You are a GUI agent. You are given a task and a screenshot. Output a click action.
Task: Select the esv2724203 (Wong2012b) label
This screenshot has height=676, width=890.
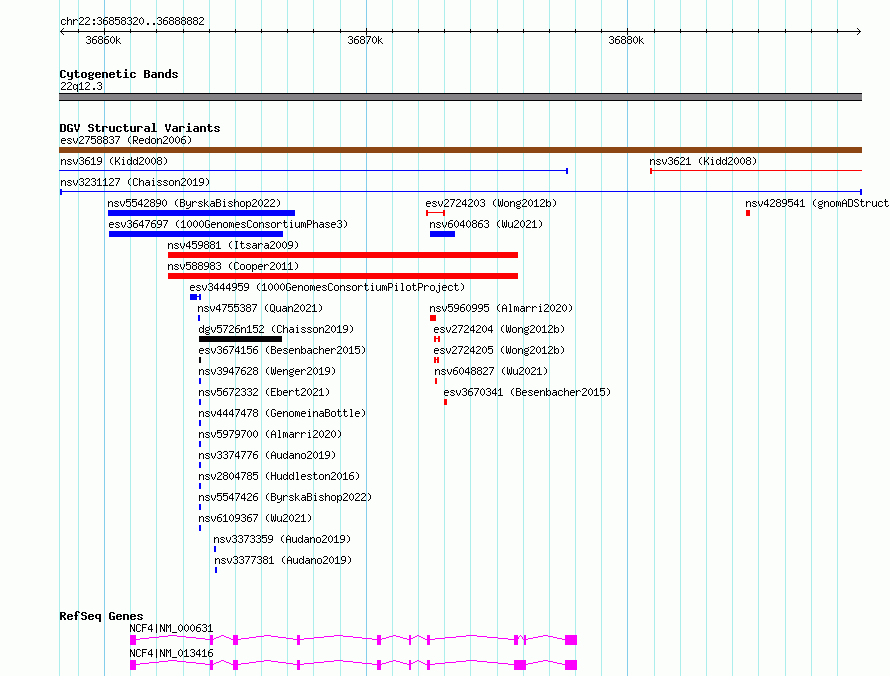tap(492, 203)
